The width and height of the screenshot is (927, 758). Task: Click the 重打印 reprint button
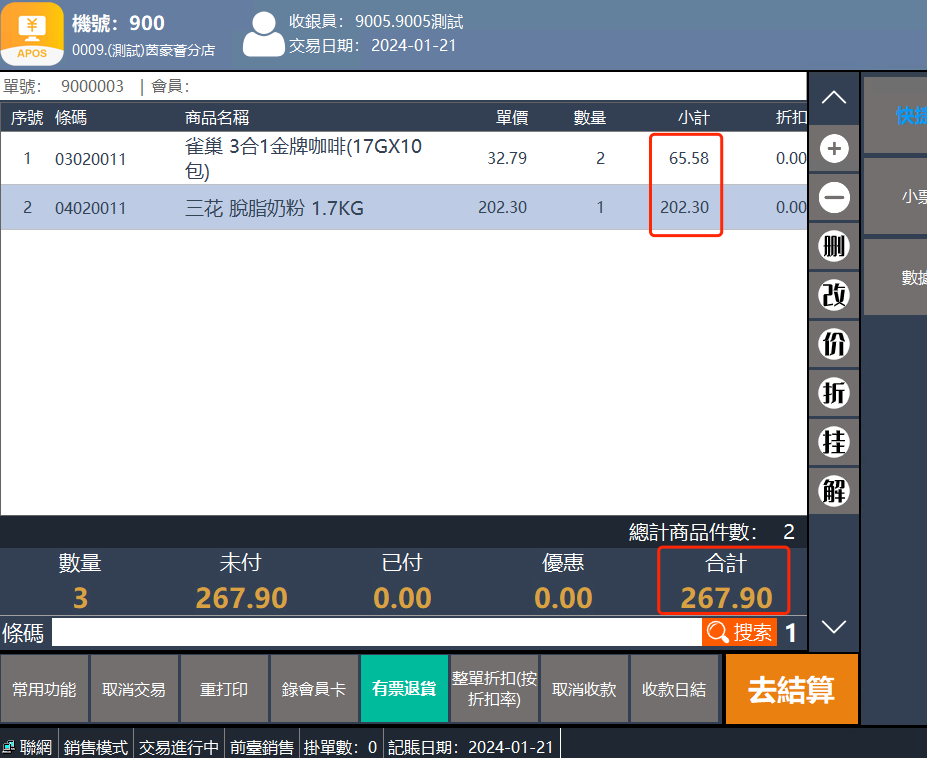224,689
